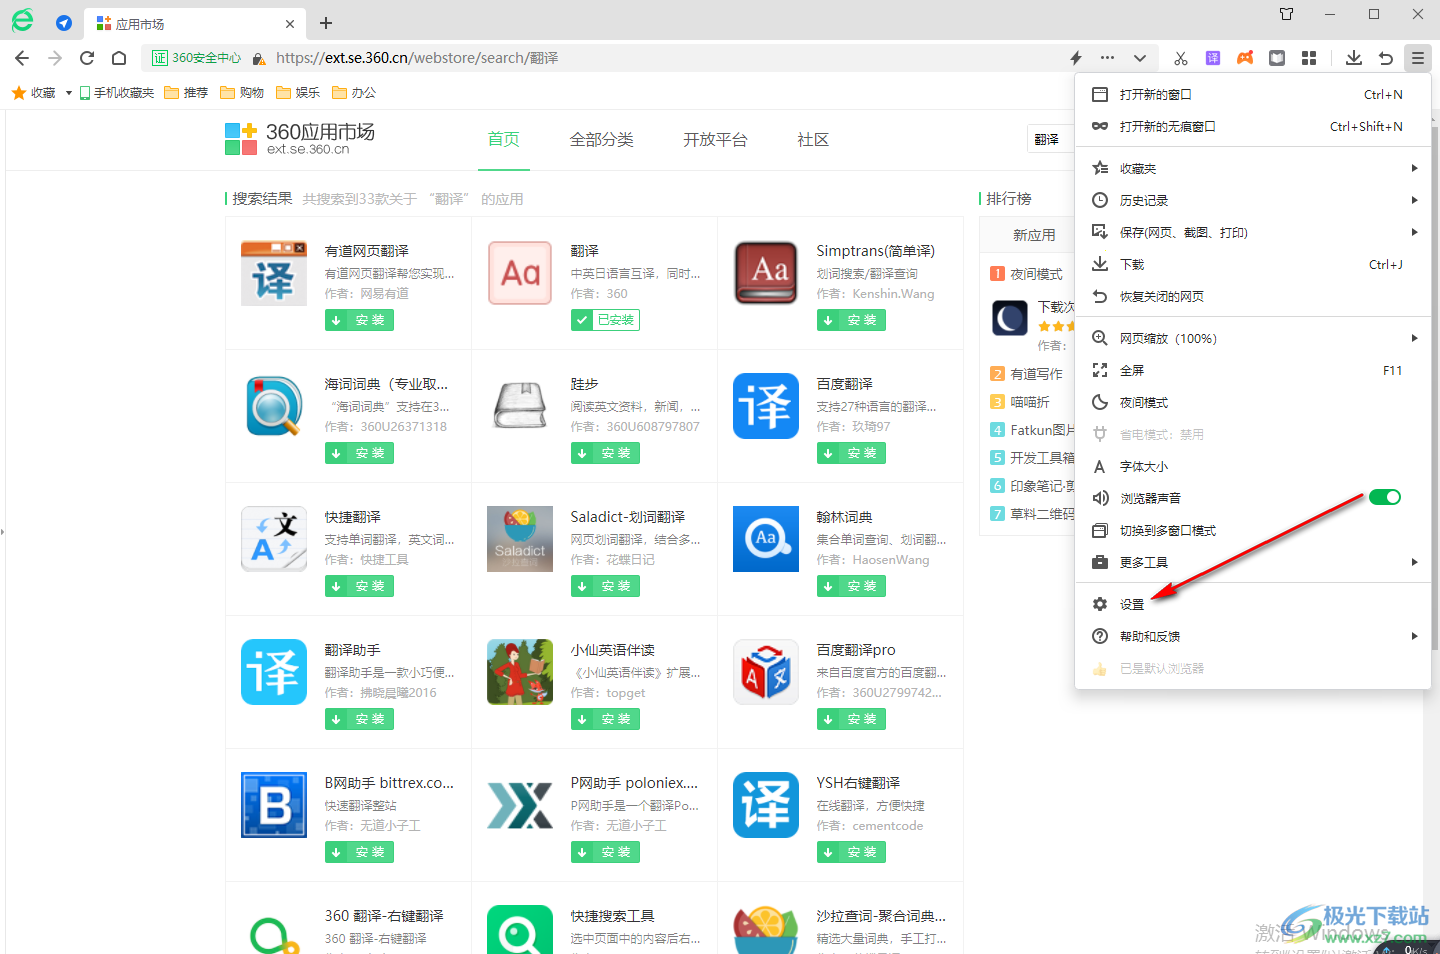
Task: Open a new tab with plus button
Action: point(326,23)
